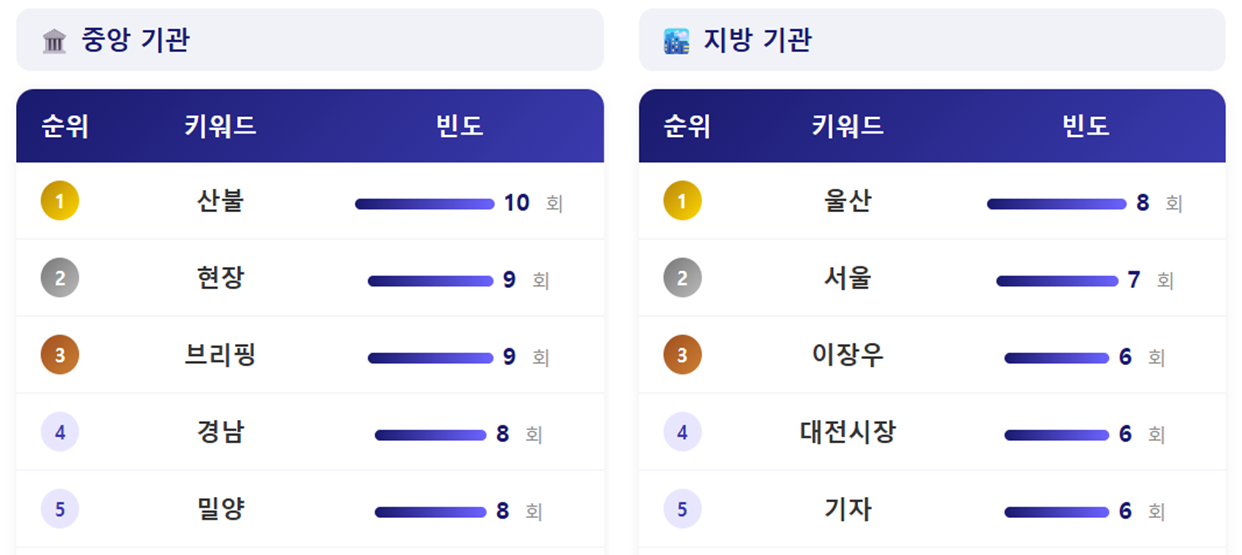Click silver rank 2 badge beside 서울
Image resolution: width=1242 pixels, height=555 pixels.
[x=682, y=279]
